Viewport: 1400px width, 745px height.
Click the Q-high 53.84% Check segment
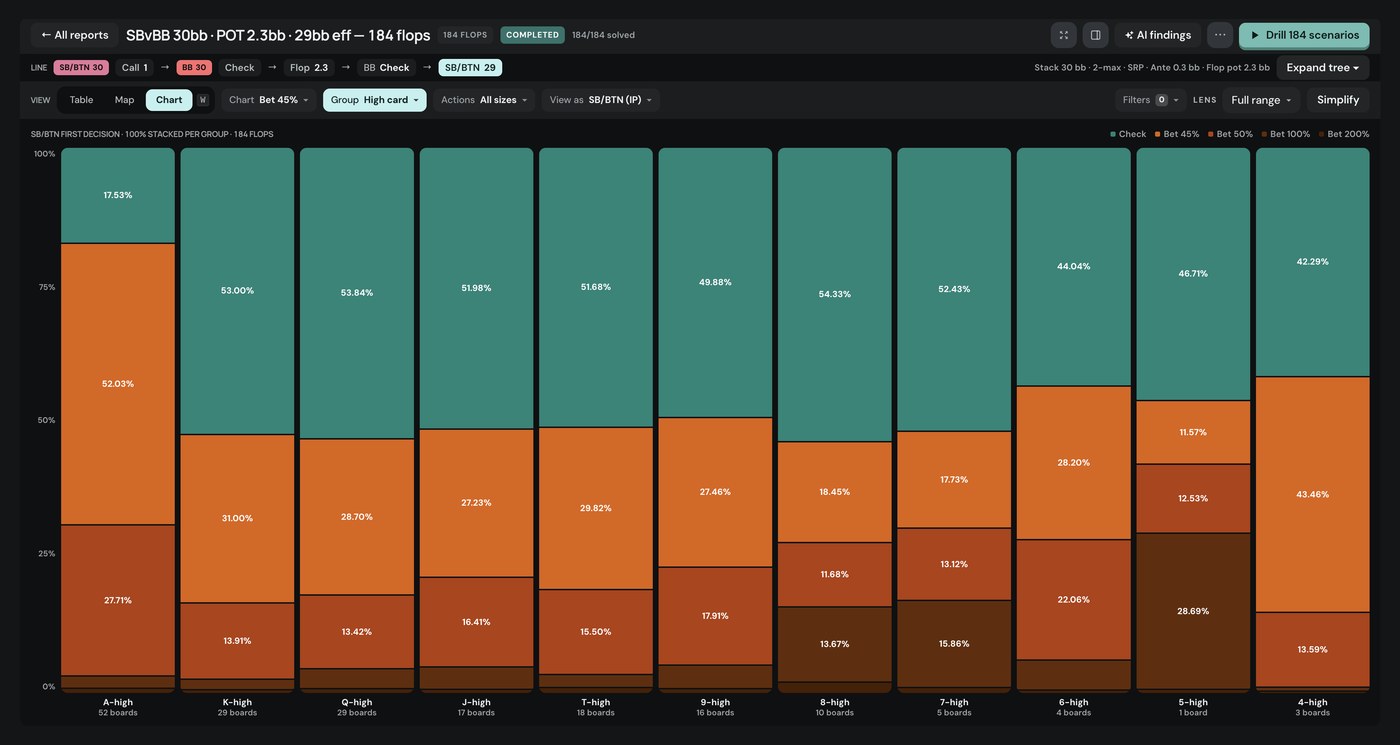357,293
